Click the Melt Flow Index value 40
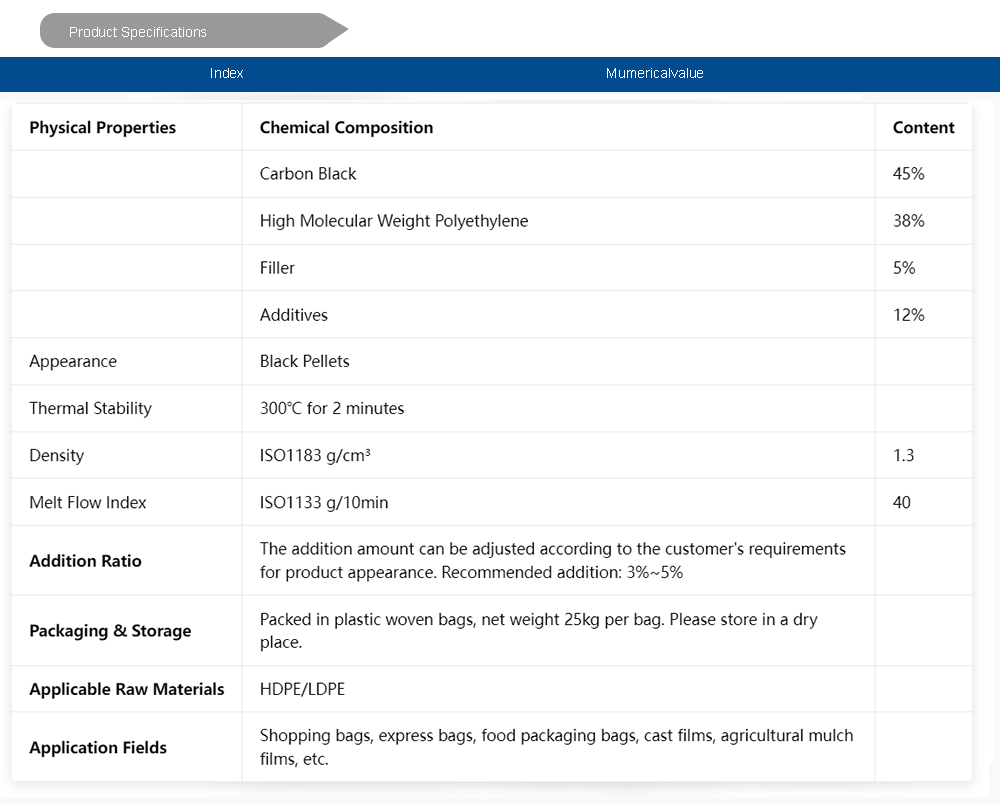 [x=901, y=502]
